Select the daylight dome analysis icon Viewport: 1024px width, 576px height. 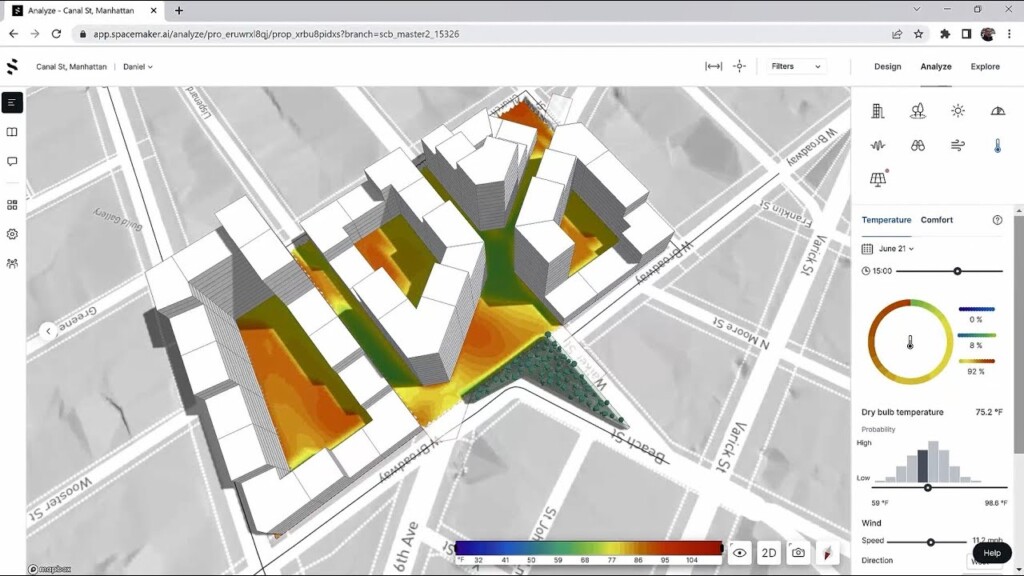pos(997,111)
